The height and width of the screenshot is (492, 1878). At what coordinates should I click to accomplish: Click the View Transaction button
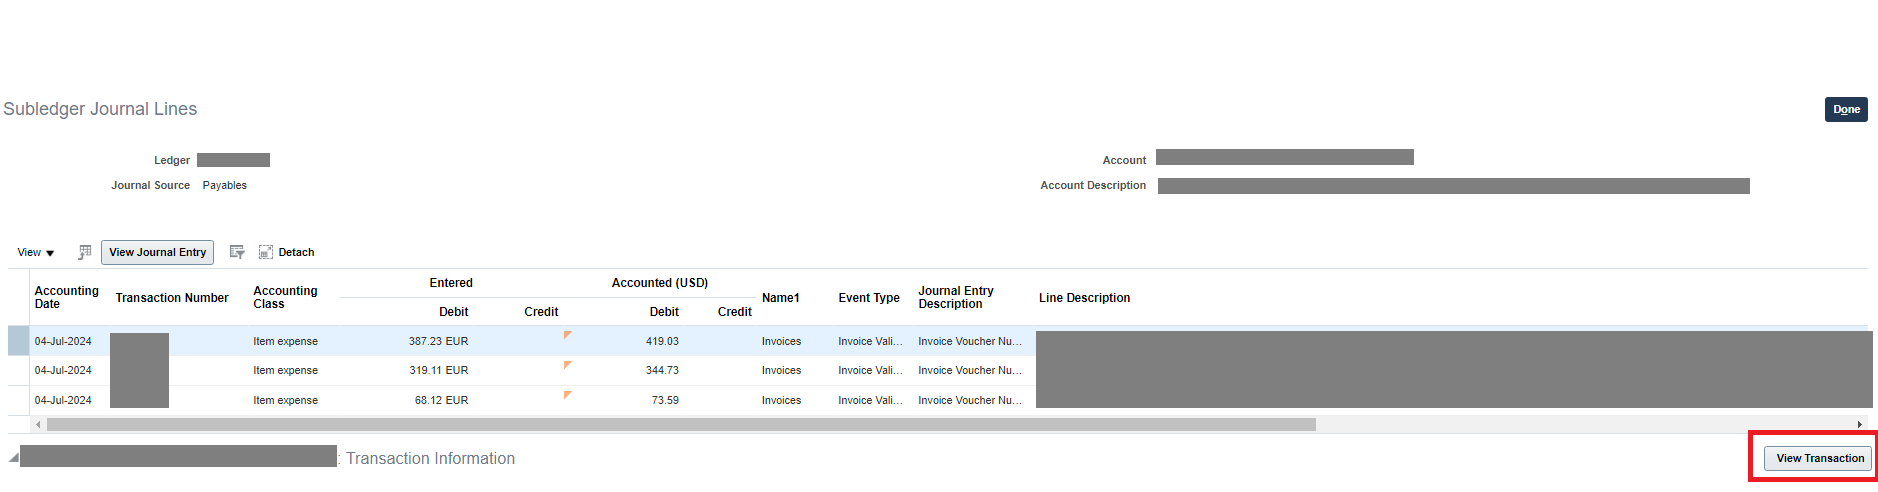point(1819,458)
